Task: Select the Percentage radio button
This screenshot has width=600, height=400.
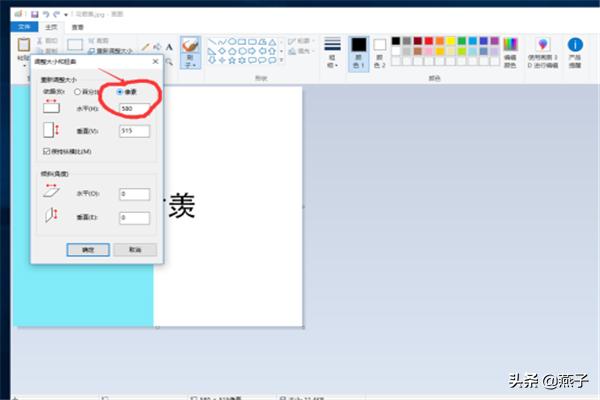Action: (x=77, y=92)
